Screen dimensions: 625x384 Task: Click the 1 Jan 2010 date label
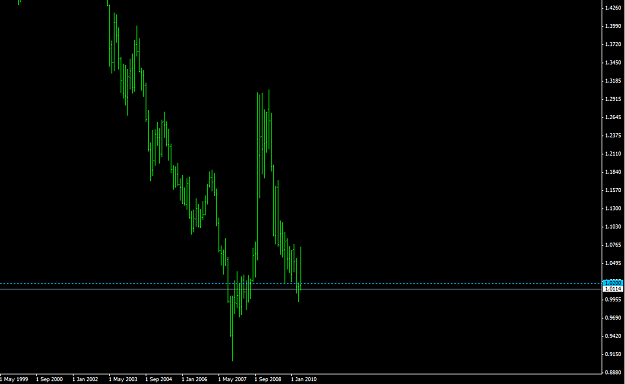[304, 379]
